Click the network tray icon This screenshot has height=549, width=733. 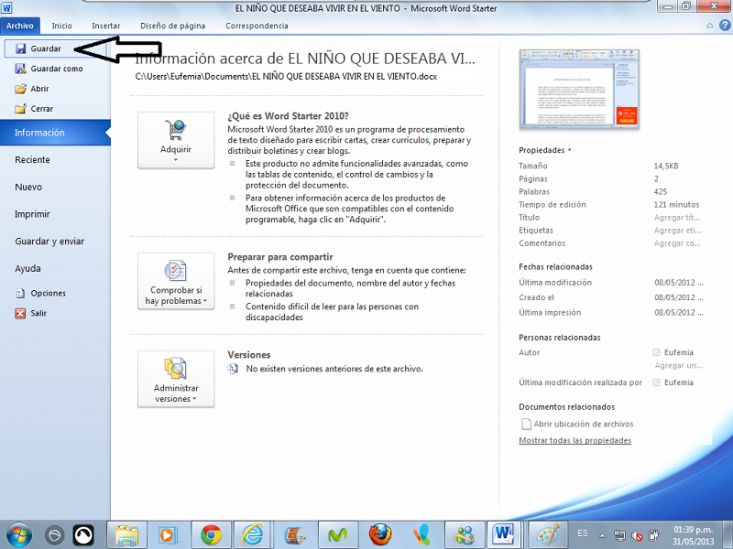click(x=619, y=535)
